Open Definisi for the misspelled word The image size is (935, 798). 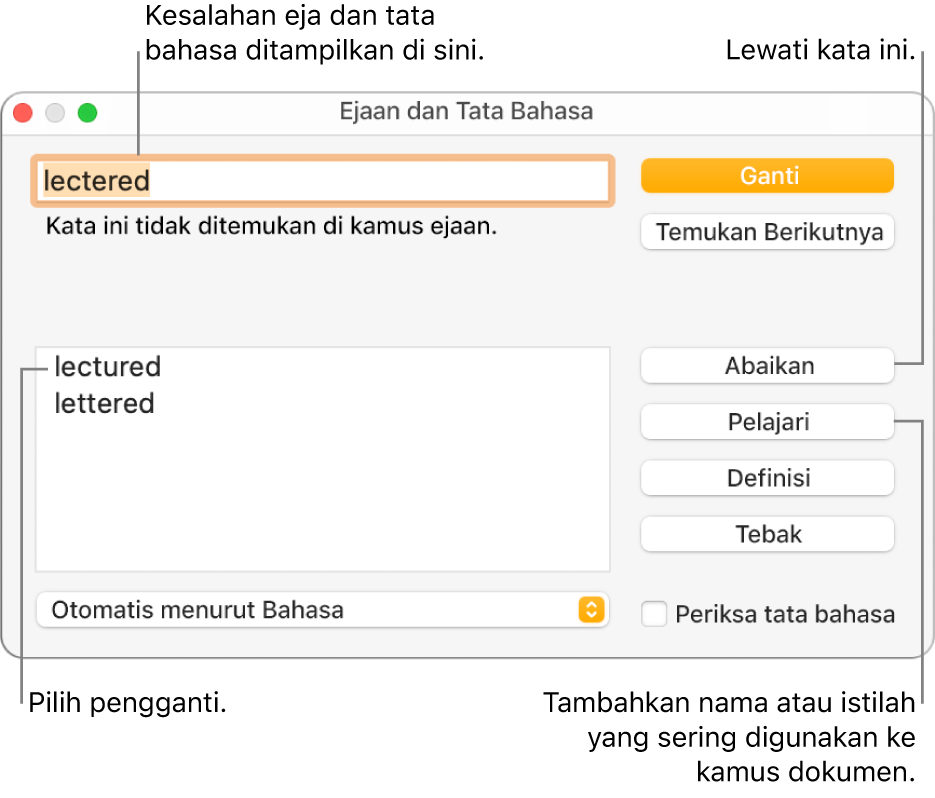767,478
